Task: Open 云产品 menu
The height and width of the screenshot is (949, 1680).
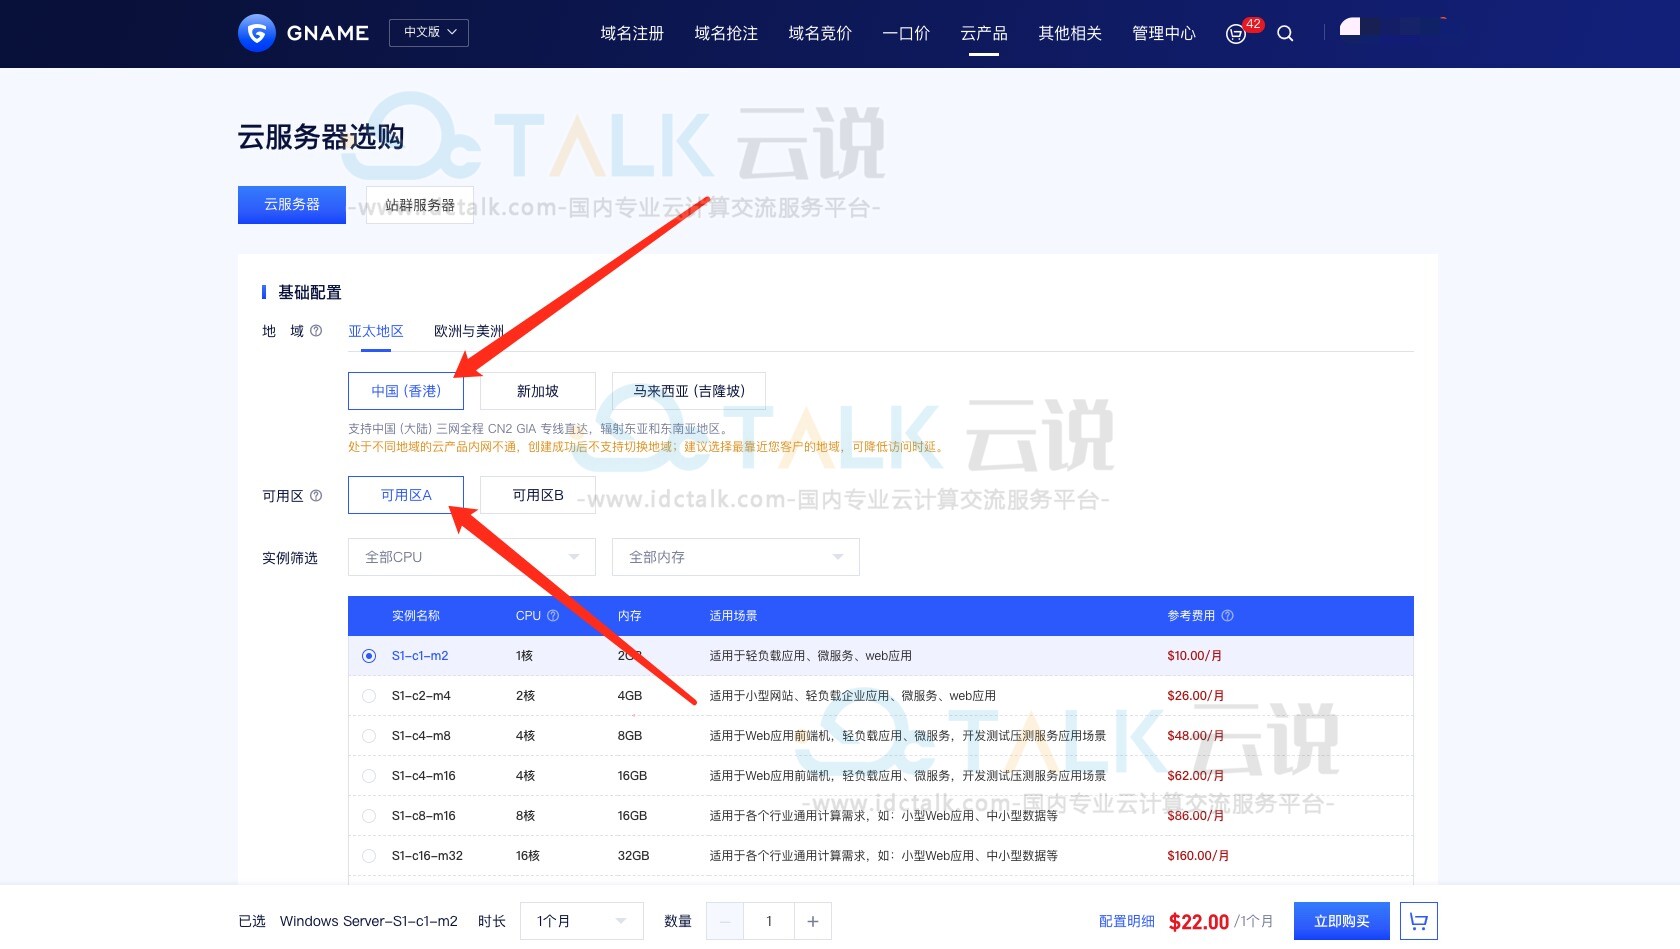Action: tap(984, 34)
